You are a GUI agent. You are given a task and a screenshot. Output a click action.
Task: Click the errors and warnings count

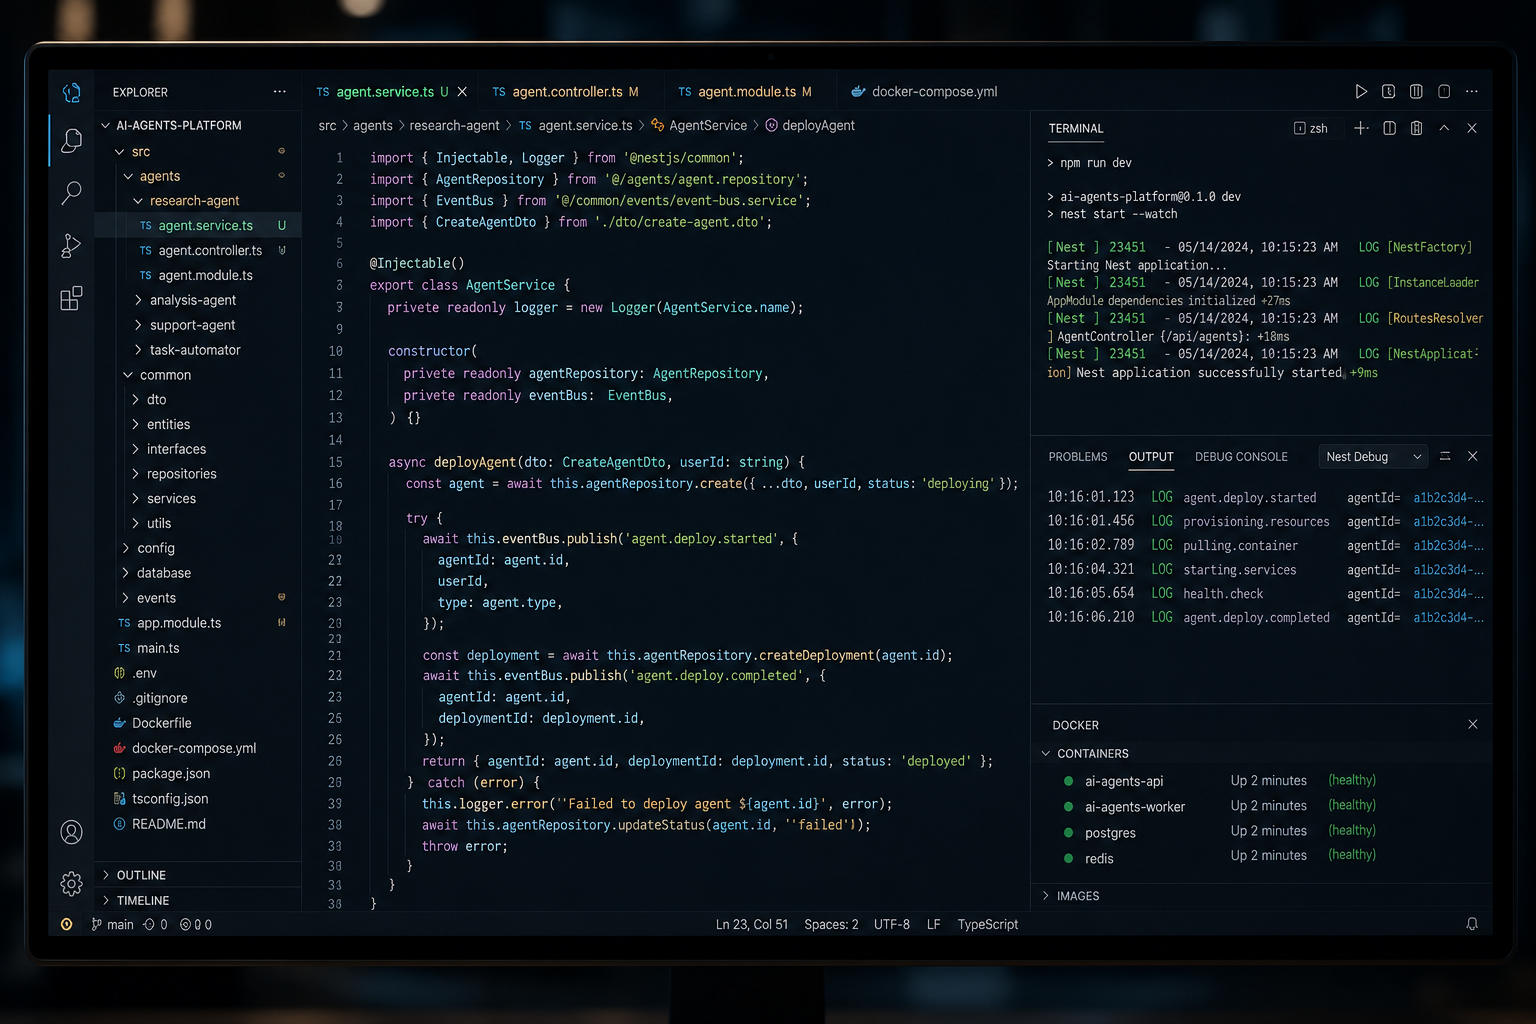[196, 924]
